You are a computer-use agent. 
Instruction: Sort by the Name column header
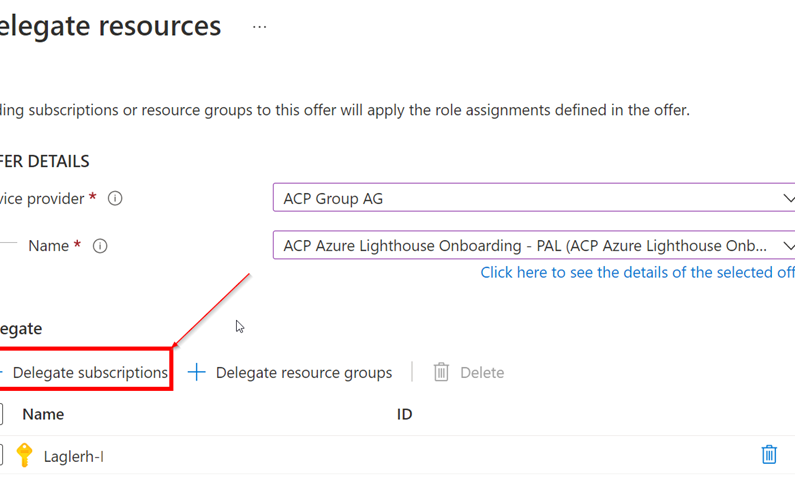pyautogui.click(x=43, y=414)
